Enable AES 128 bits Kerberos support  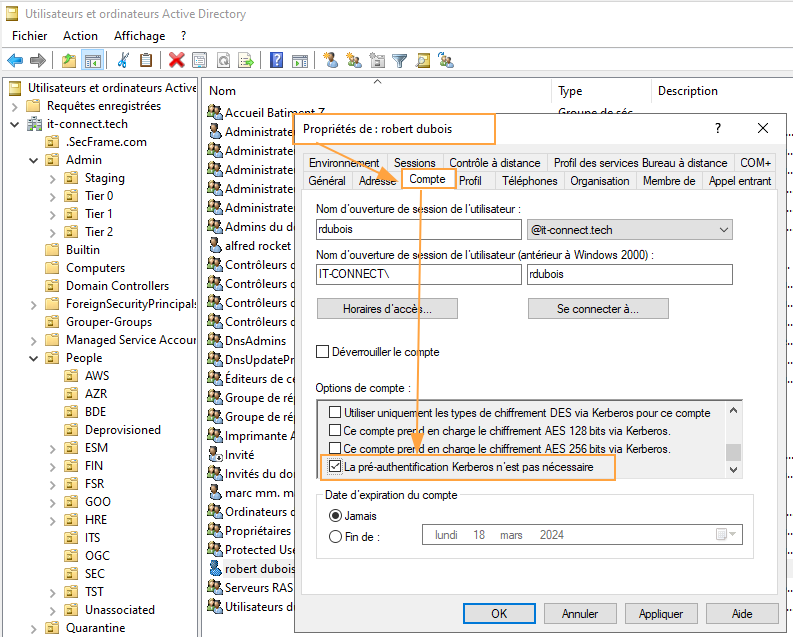tap(335, 430)
